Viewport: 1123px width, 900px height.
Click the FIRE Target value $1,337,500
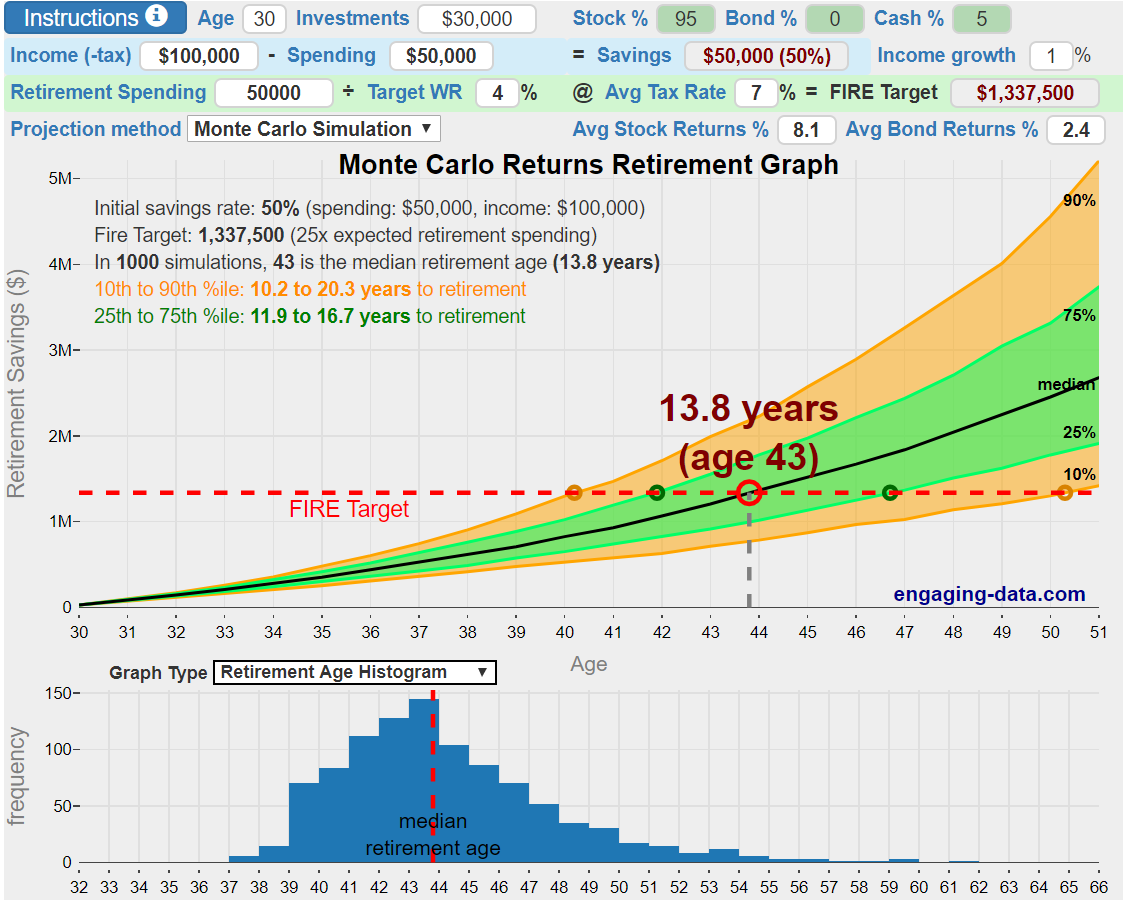(1025, 93)
